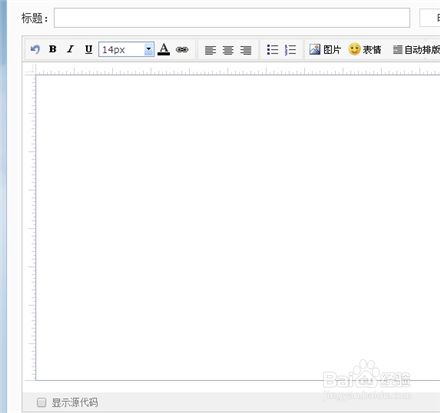Toggle underline formatting
Screen dimensions: 440x413
[x=88, y=49]
